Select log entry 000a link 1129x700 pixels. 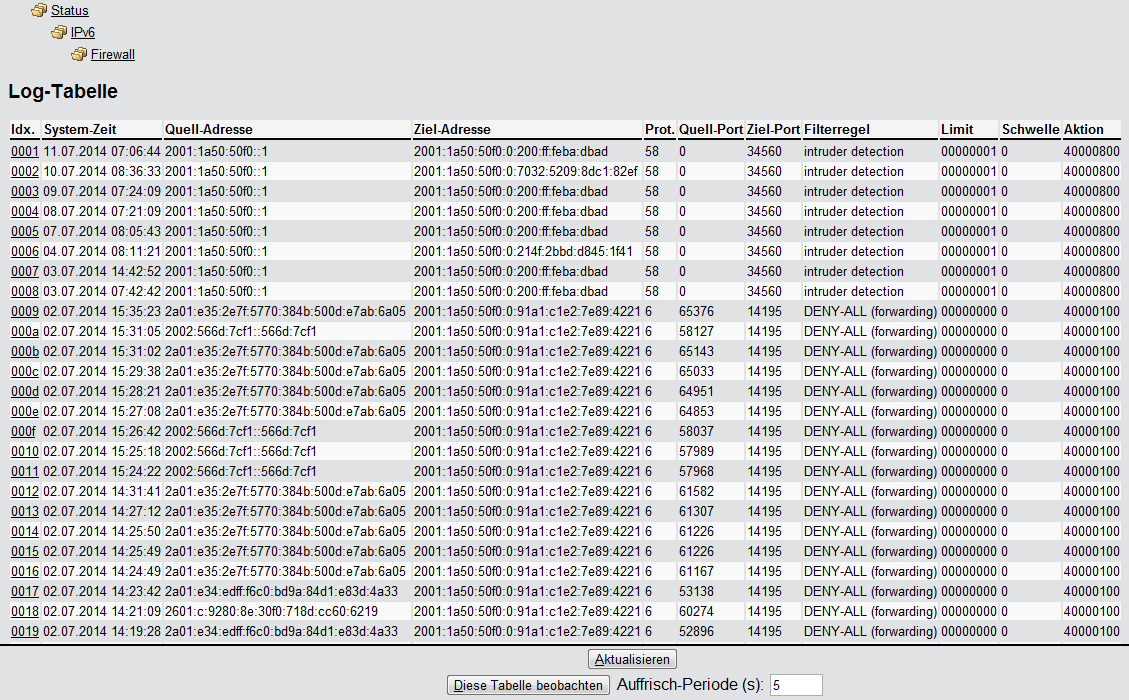click(24, 332)
